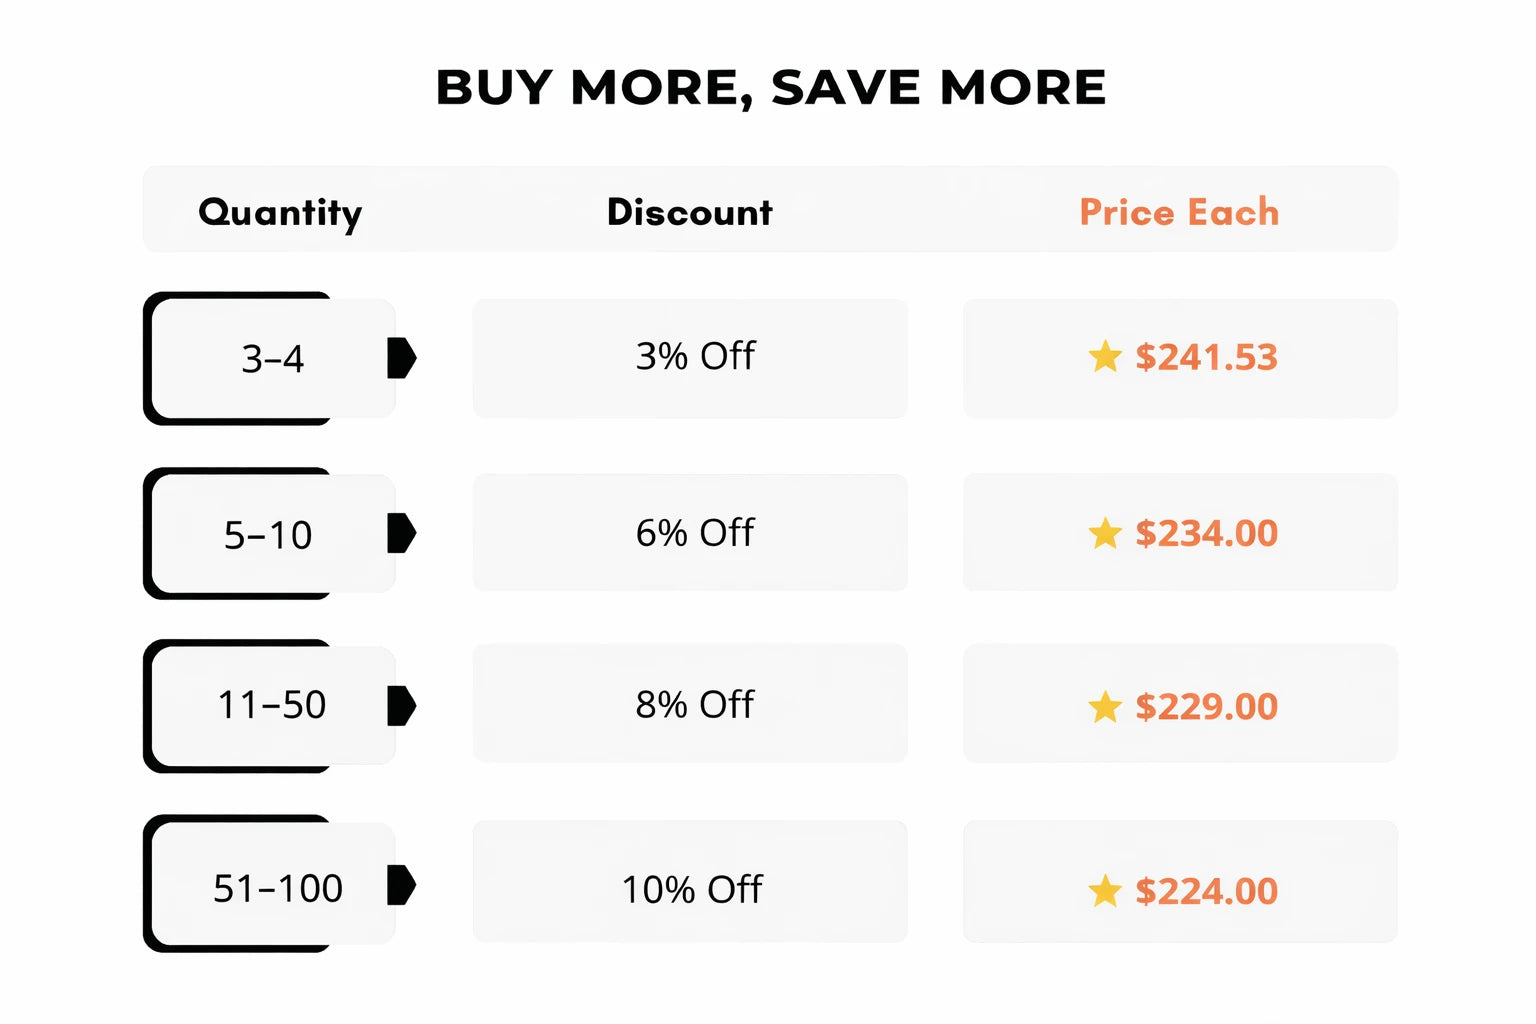Choose the 51–100 quantity tier
Image resolution: width=1536 pixels, height=1024 pixels.
pos(277,888)
